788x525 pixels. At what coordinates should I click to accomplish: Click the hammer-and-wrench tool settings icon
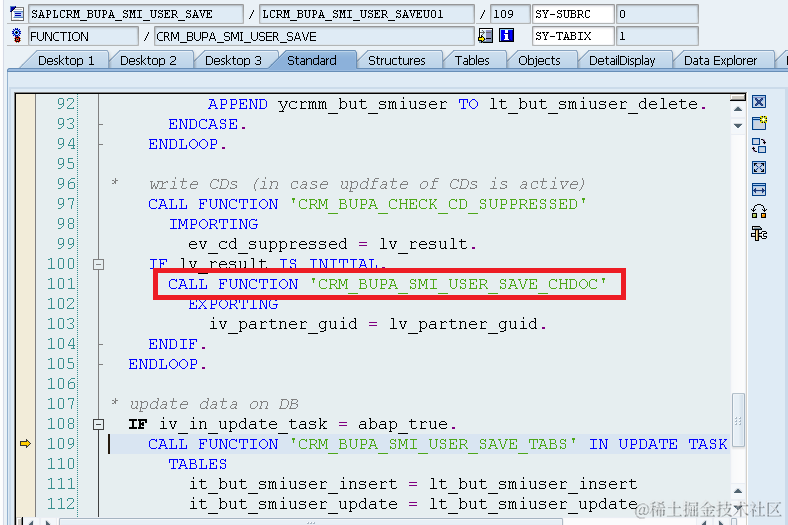pos(759,234)
